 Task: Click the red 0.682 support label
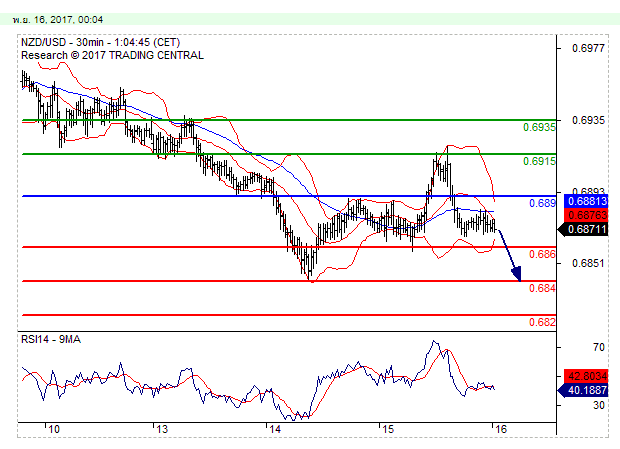click(x=542, y=322)
